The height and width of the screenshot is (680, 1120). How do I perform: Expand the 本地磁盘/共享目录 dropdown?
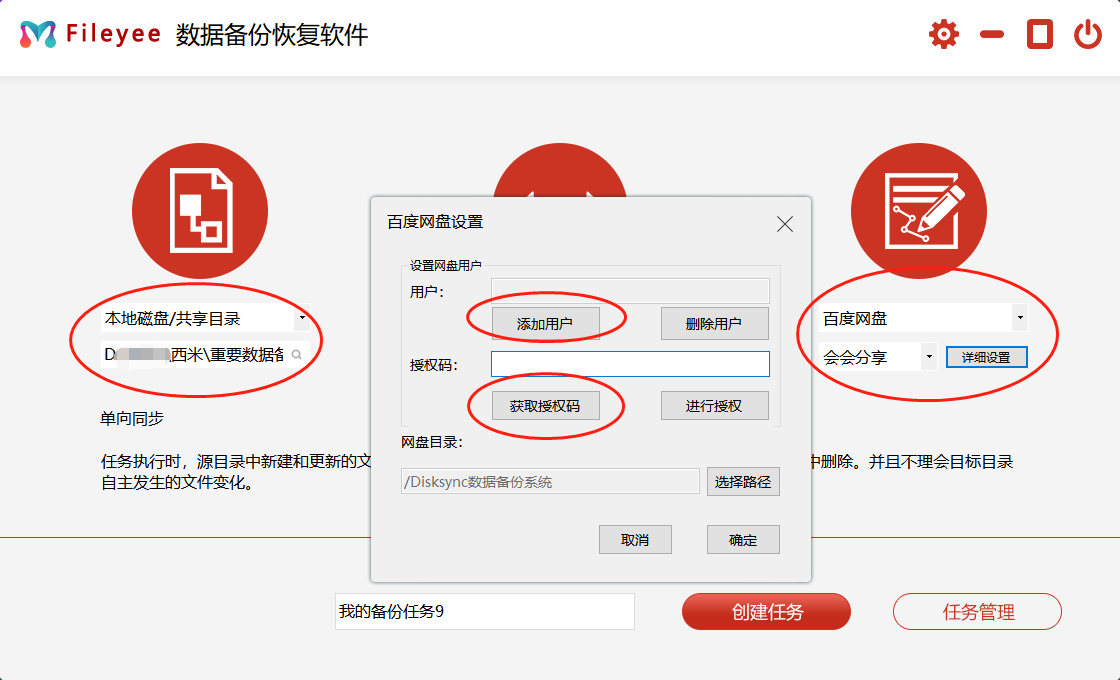[x=302, y=319]
